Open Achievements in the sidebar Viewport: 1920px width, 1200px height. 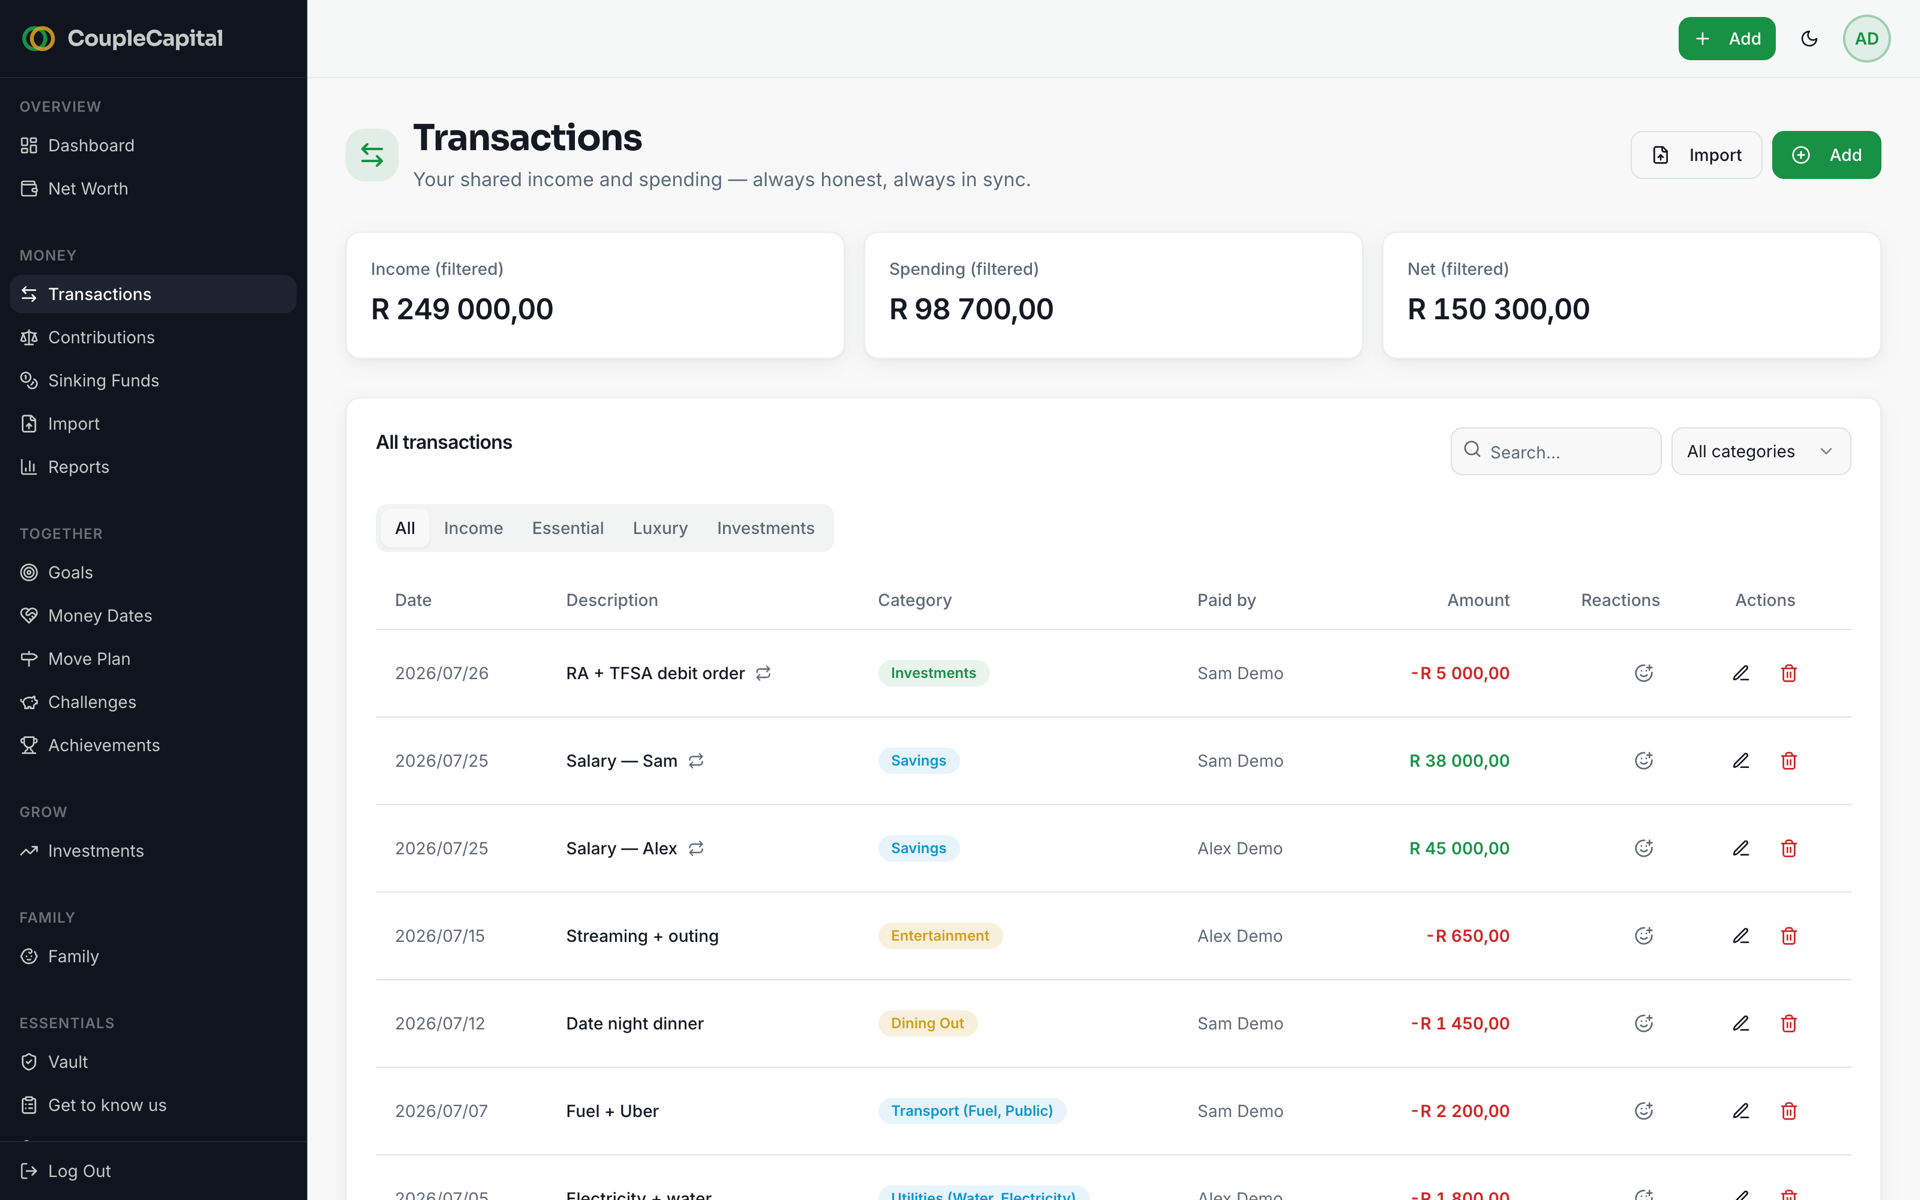tap(153, 744)
